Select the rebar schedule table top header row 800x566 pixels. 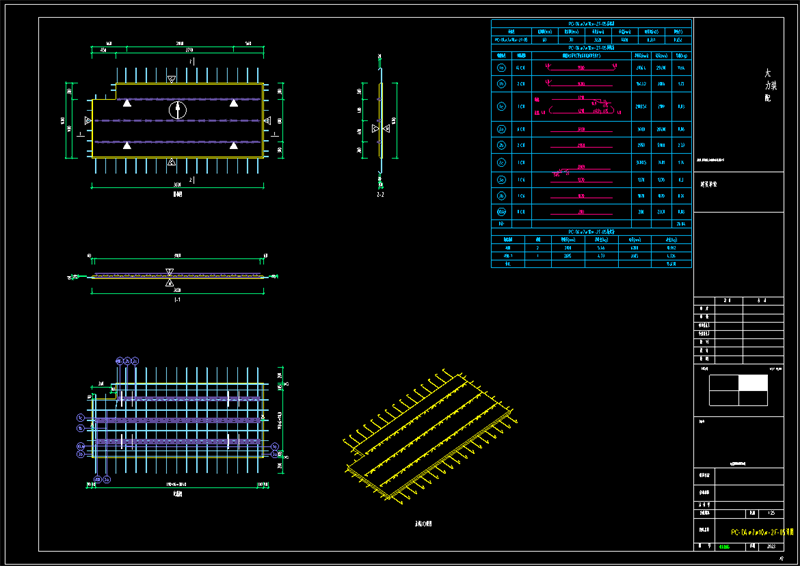pos(591,23)
